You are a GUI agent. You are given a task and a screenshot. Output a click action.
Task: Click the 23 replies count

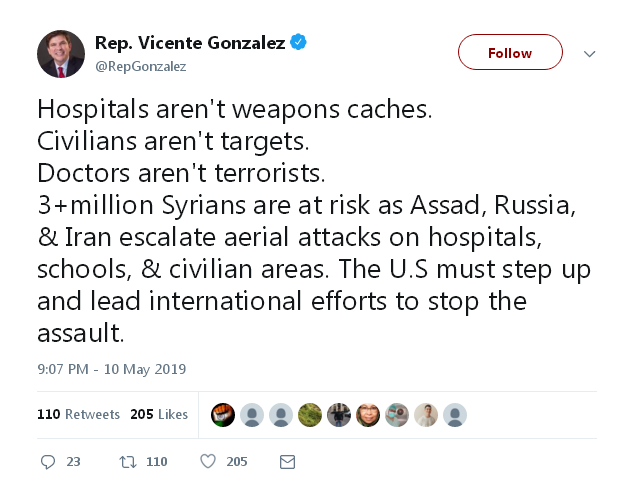coord(73,462)
